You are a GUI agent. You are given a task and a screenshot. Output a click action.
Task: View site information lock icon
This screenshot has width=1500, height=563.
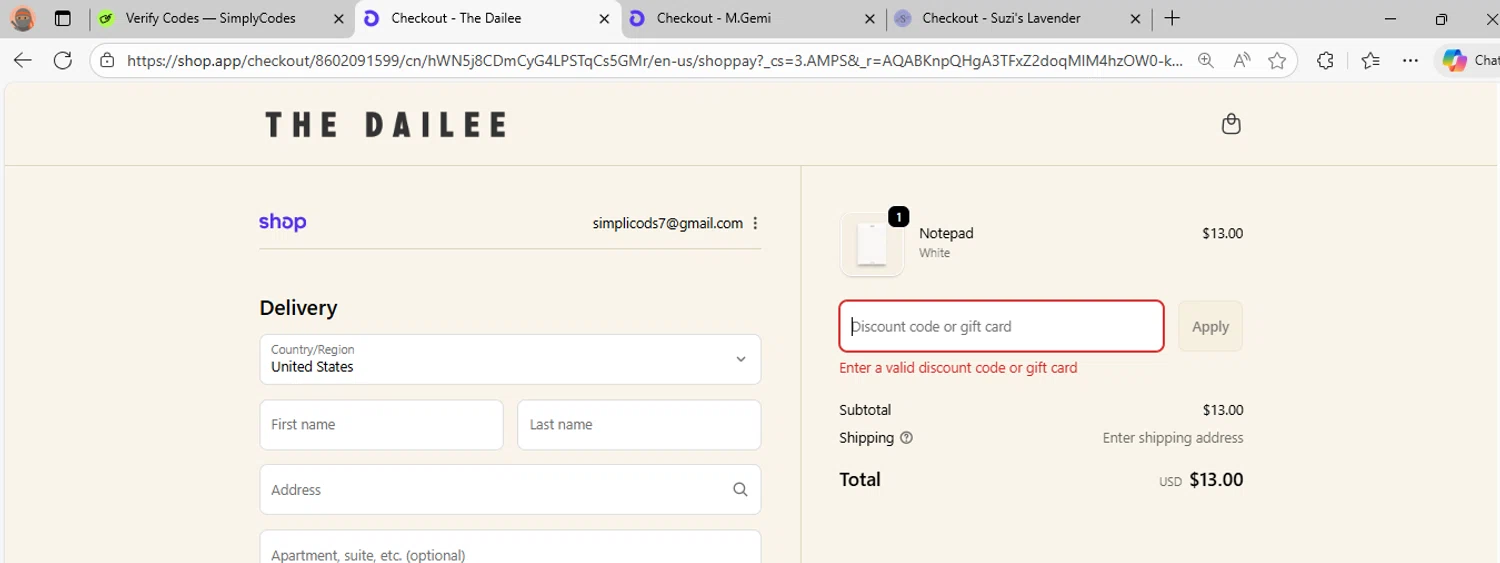(x=108, y=60)
